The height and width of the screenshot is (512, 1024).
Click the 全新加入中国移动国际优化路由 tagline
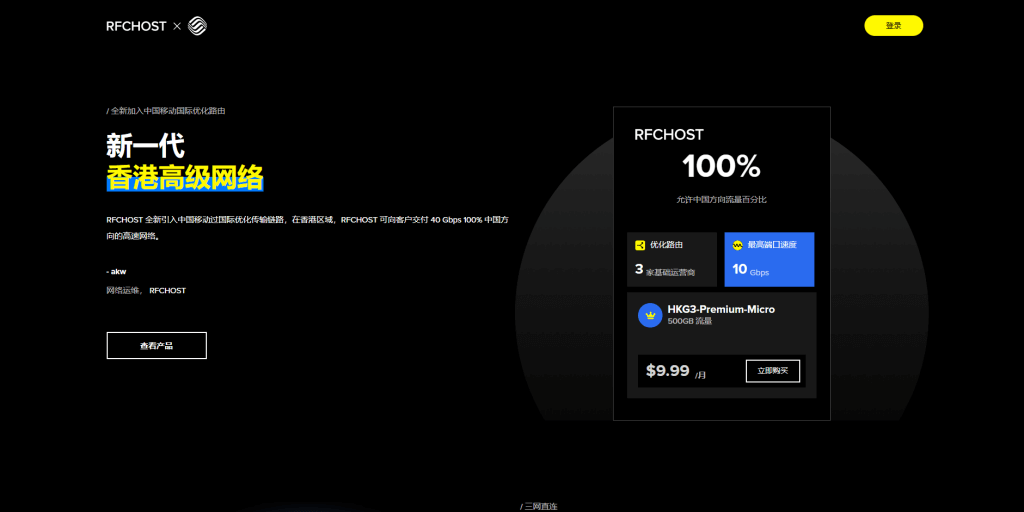[166, 111]
